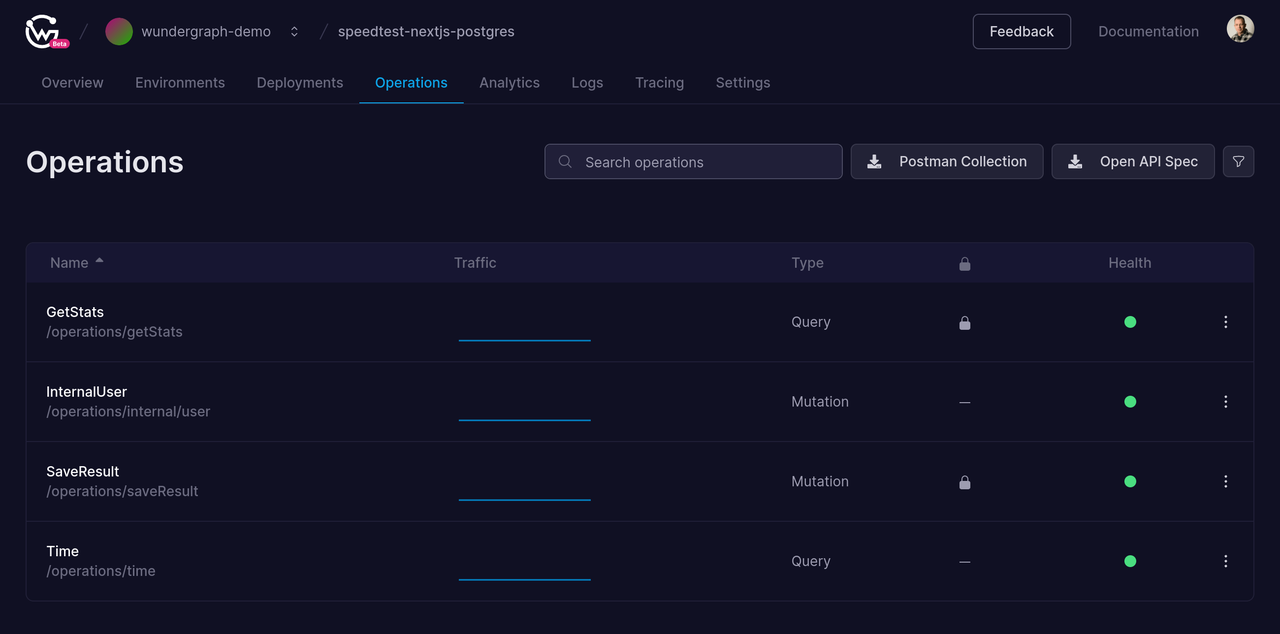The width and height of the screenshot is (1280, 634).
Task: Download the Postman Collection
Action: pos(946,161)
